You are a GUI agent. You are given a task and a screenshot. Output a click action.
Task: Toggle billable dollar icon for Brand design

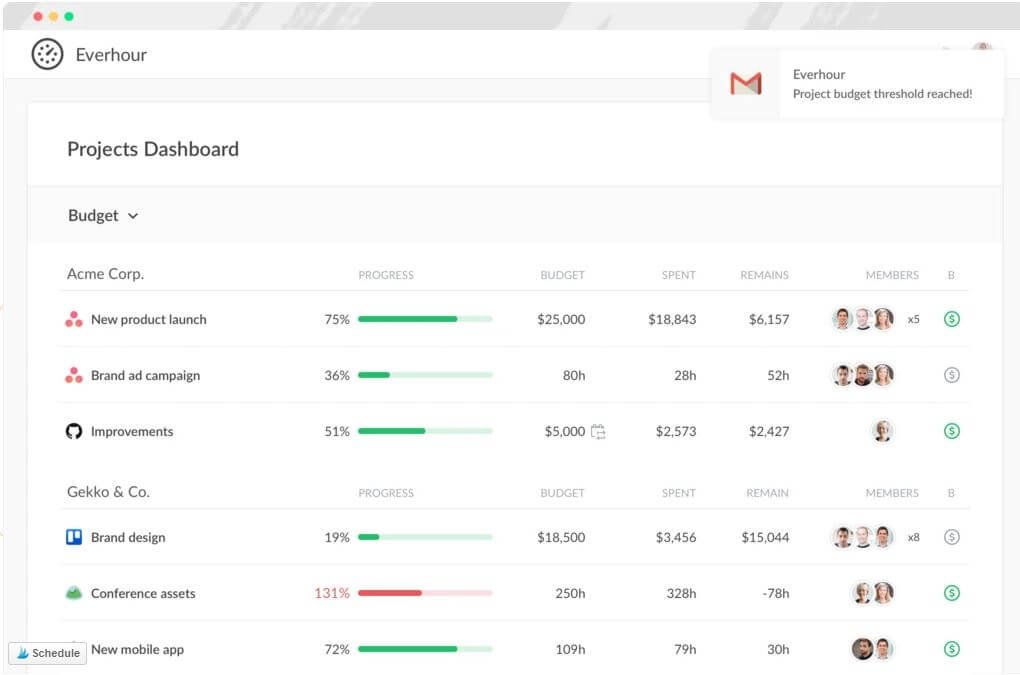point(951,538)
